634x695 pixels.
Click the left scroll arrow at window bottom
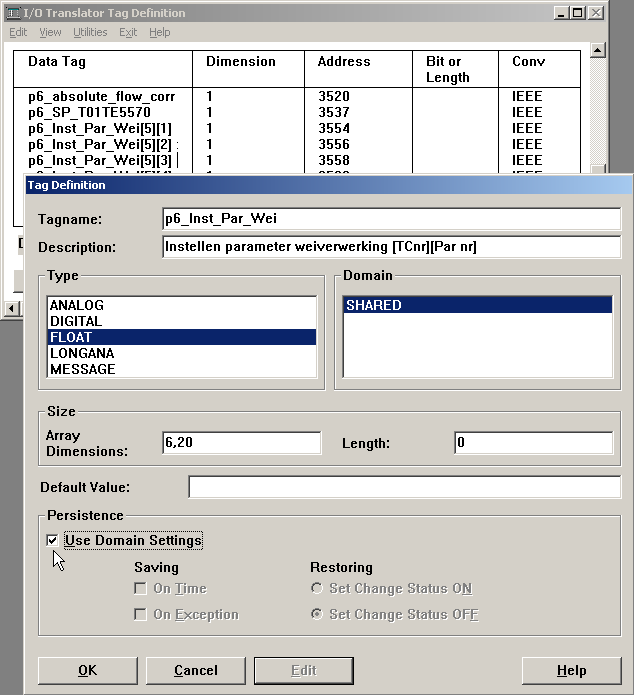[11, 307]
